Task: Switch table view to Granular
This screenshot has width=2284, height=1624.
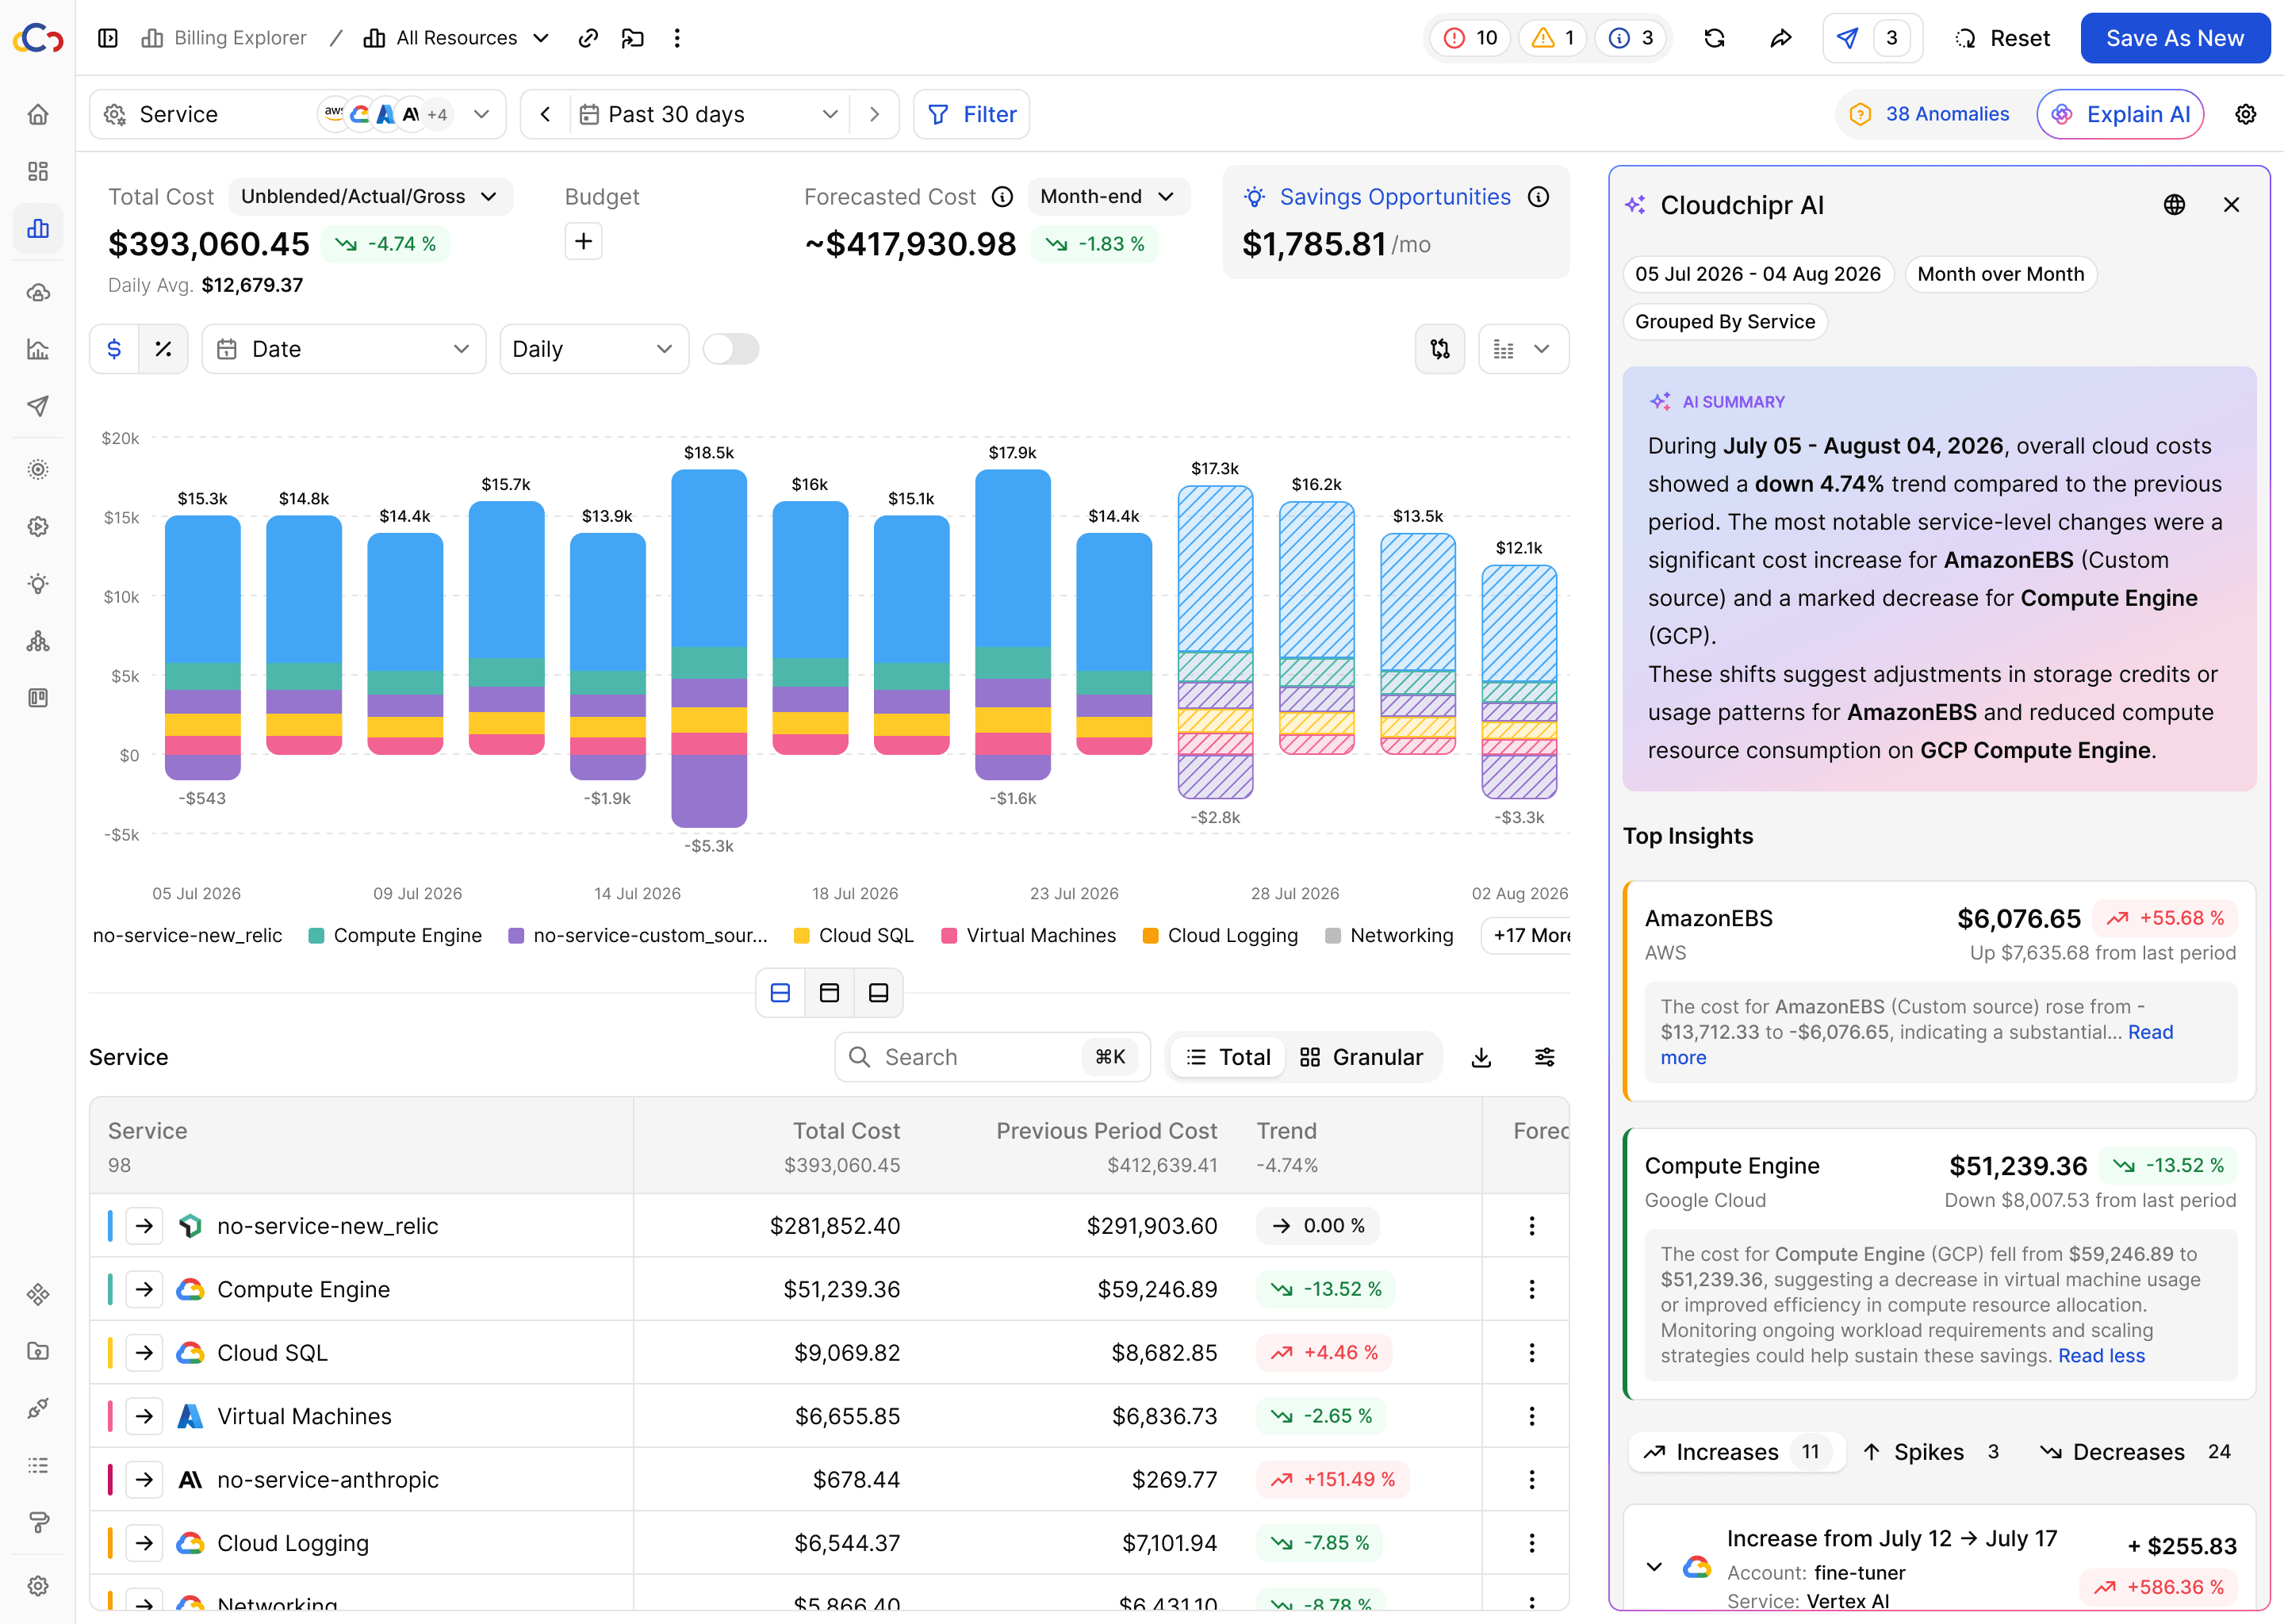Action: click(1361, 1057)
